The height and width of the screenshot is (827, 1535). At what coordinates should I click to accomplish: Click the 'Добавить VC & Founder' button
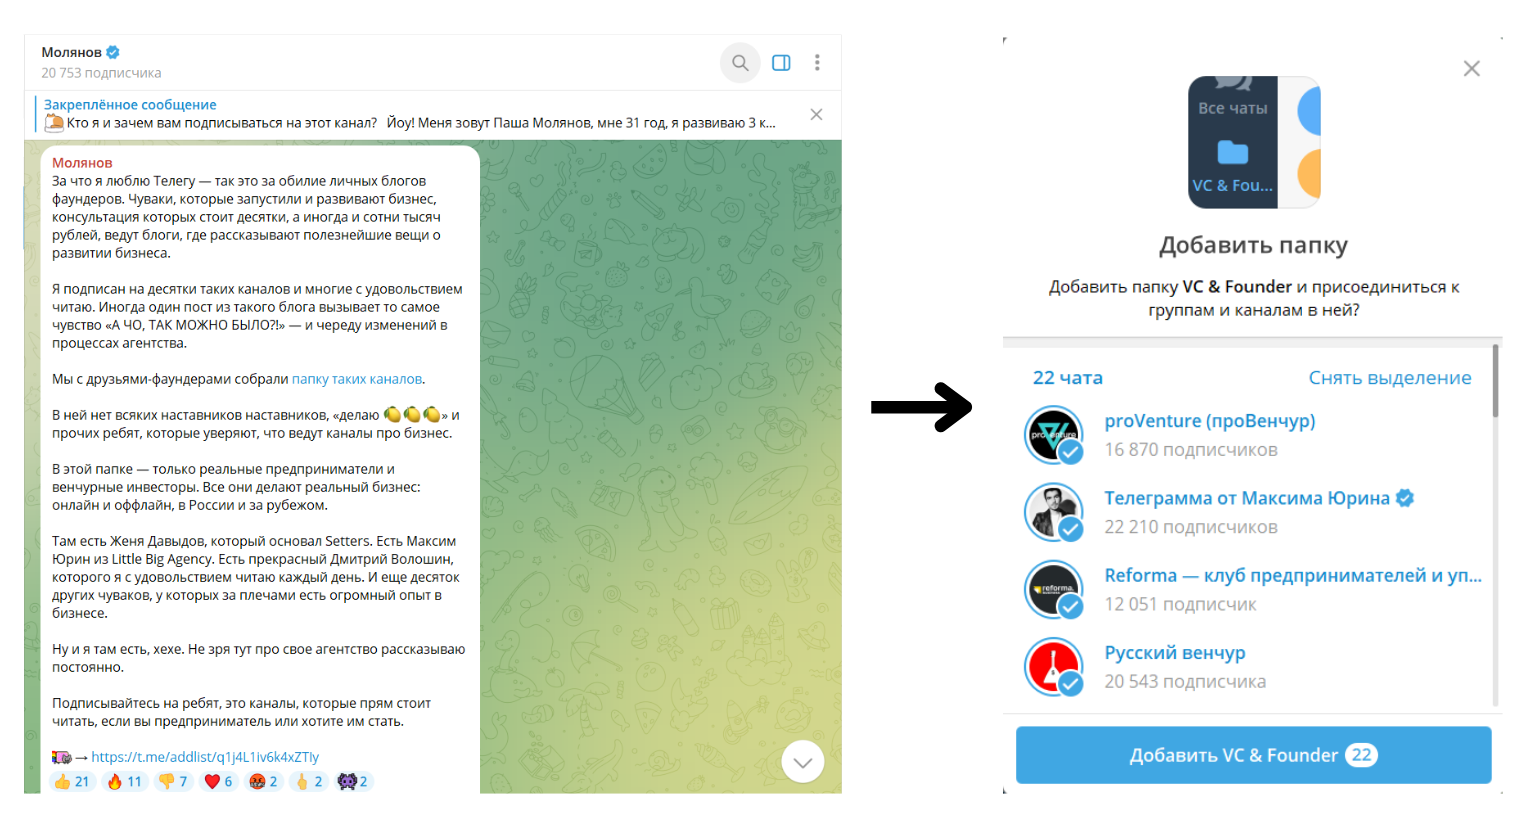[1253, 755]
